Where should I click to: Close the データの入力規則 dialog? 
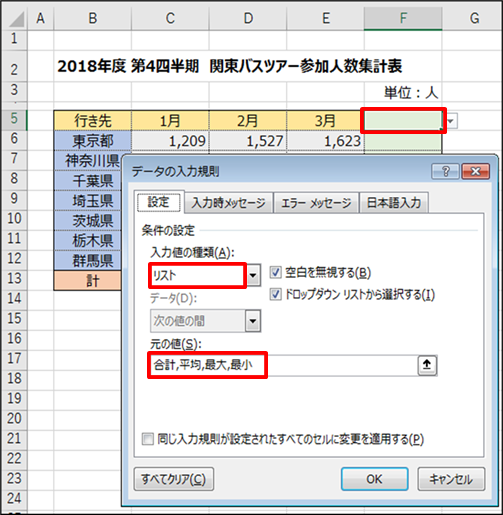476,171
